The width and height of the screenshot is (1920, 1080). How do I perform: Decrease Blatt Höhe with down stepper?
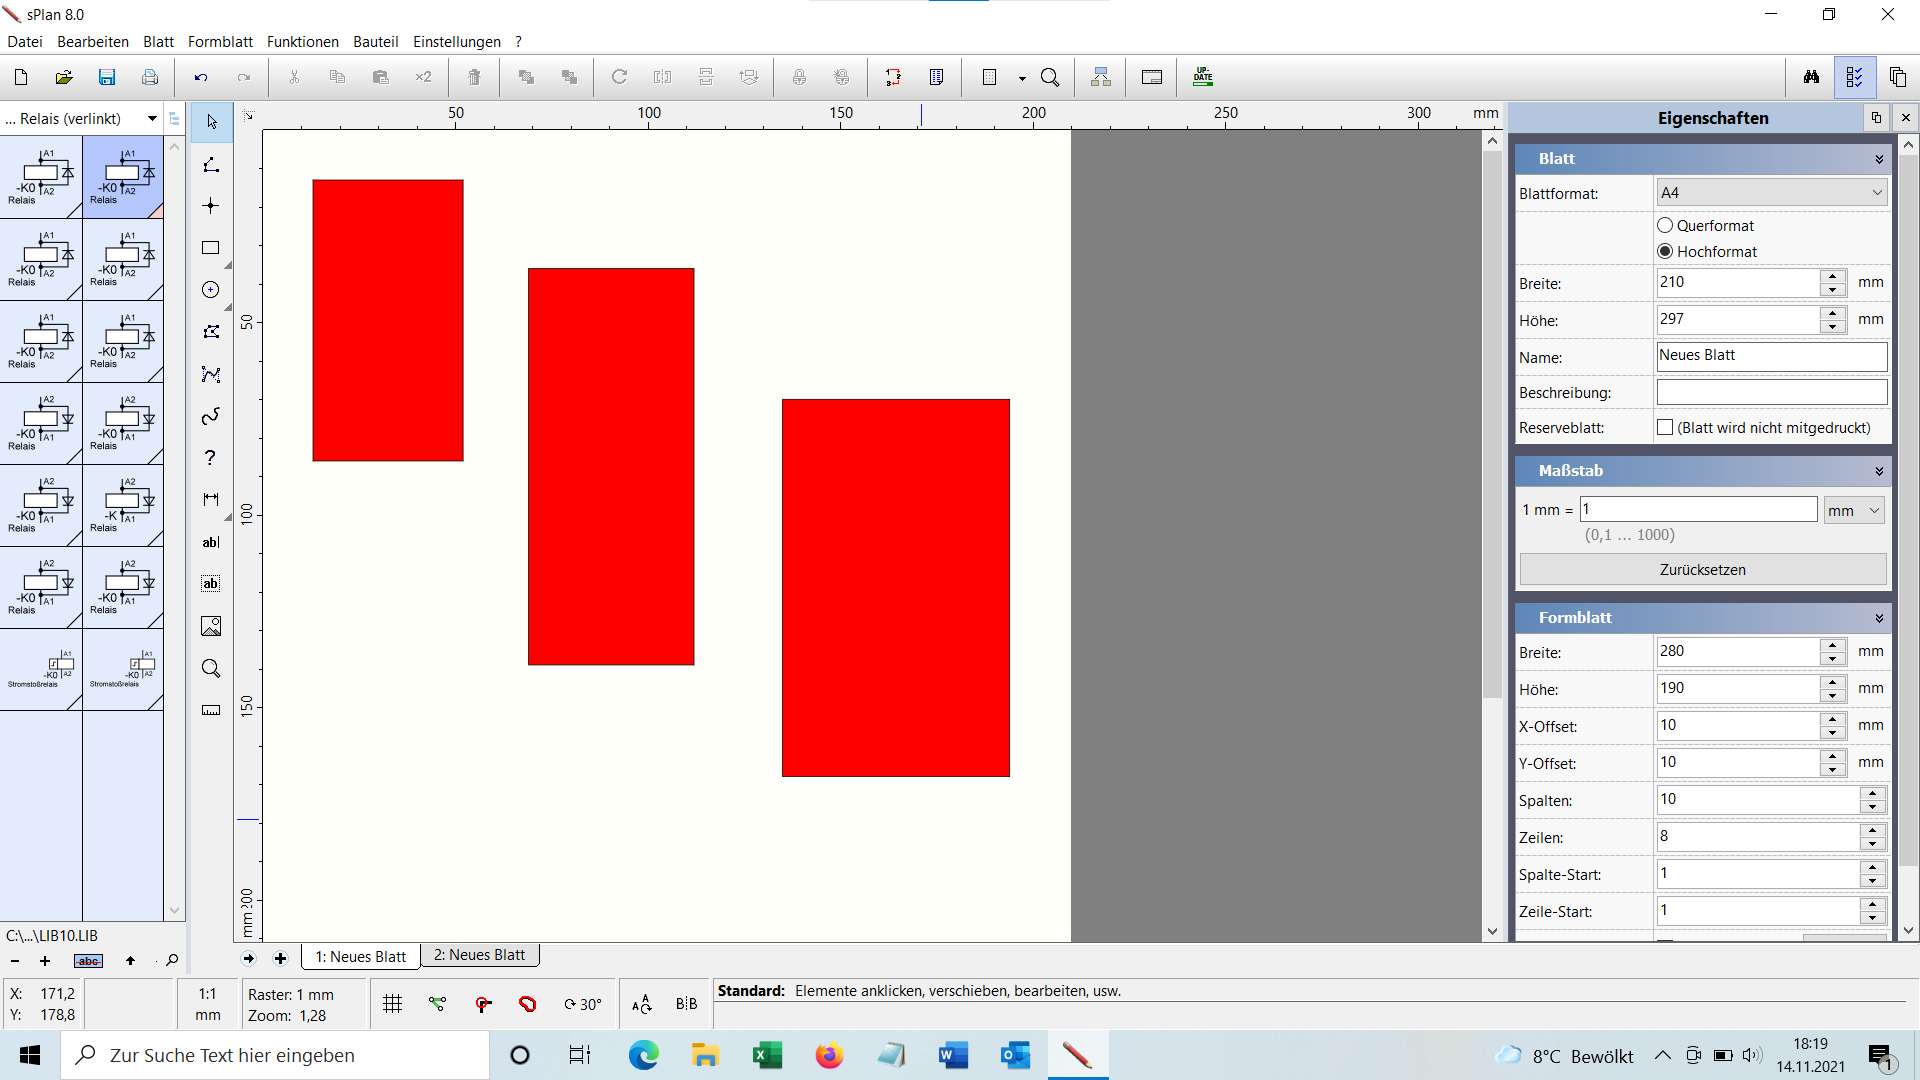point(1833,327)
